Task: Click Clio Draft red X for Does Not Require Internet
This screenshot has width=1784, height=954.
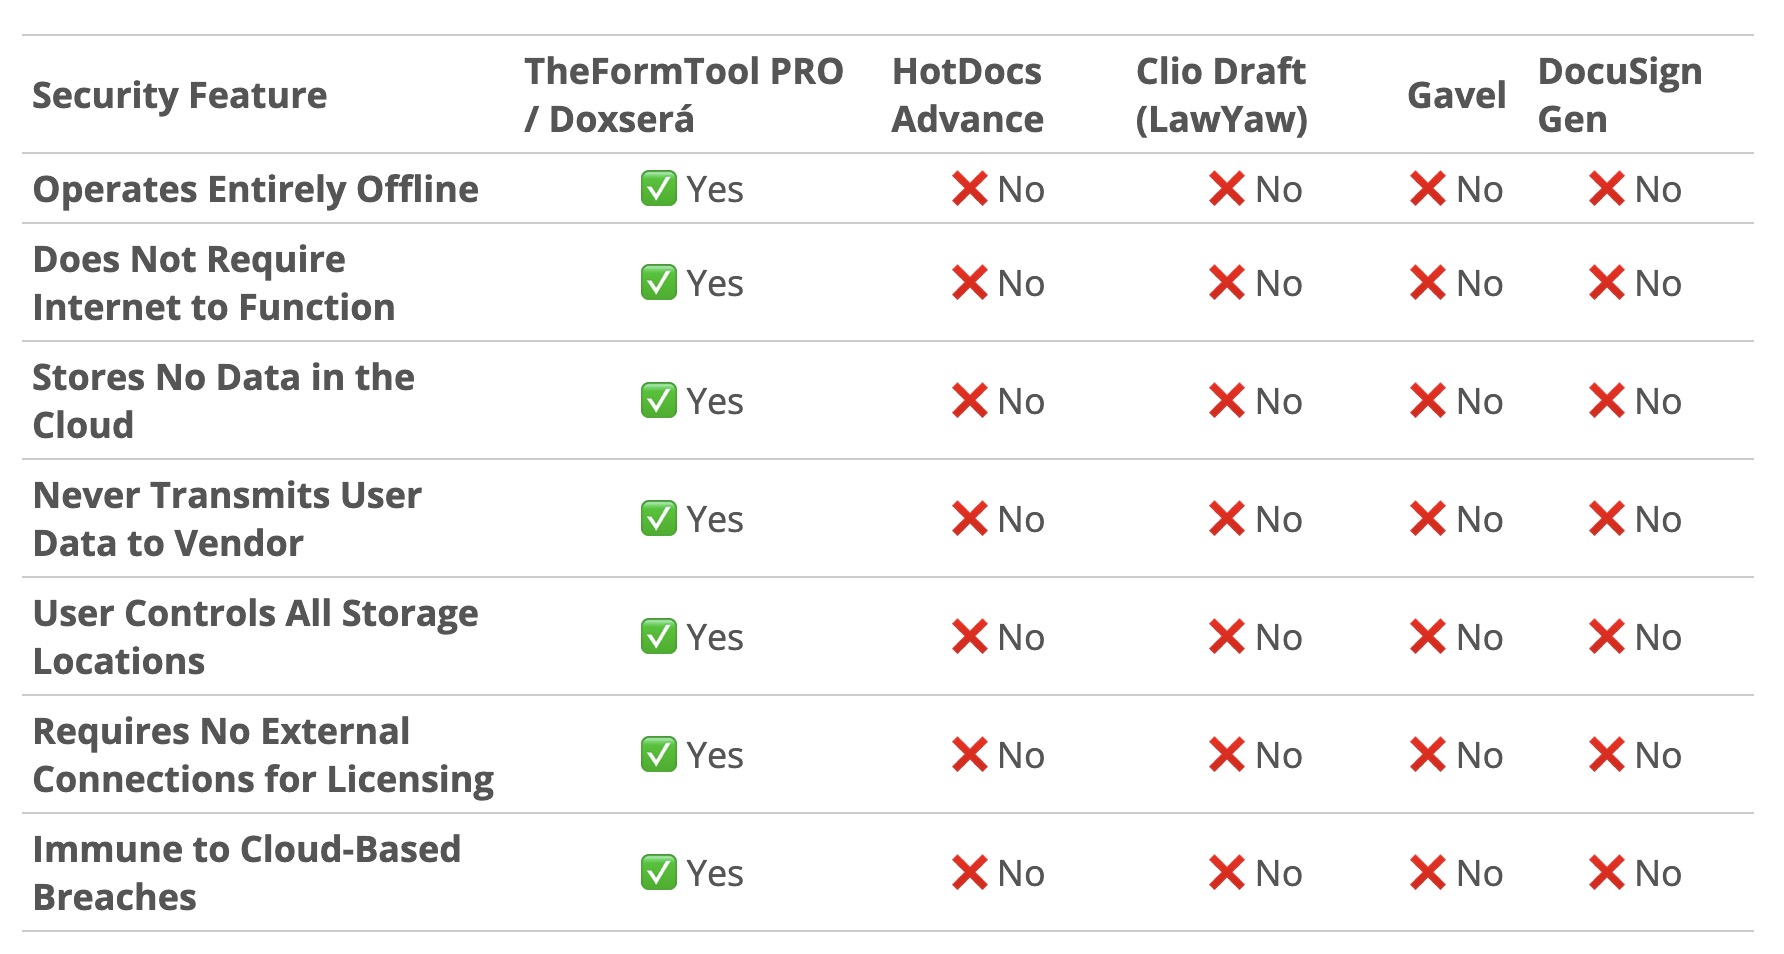Action: [1226, 283]
